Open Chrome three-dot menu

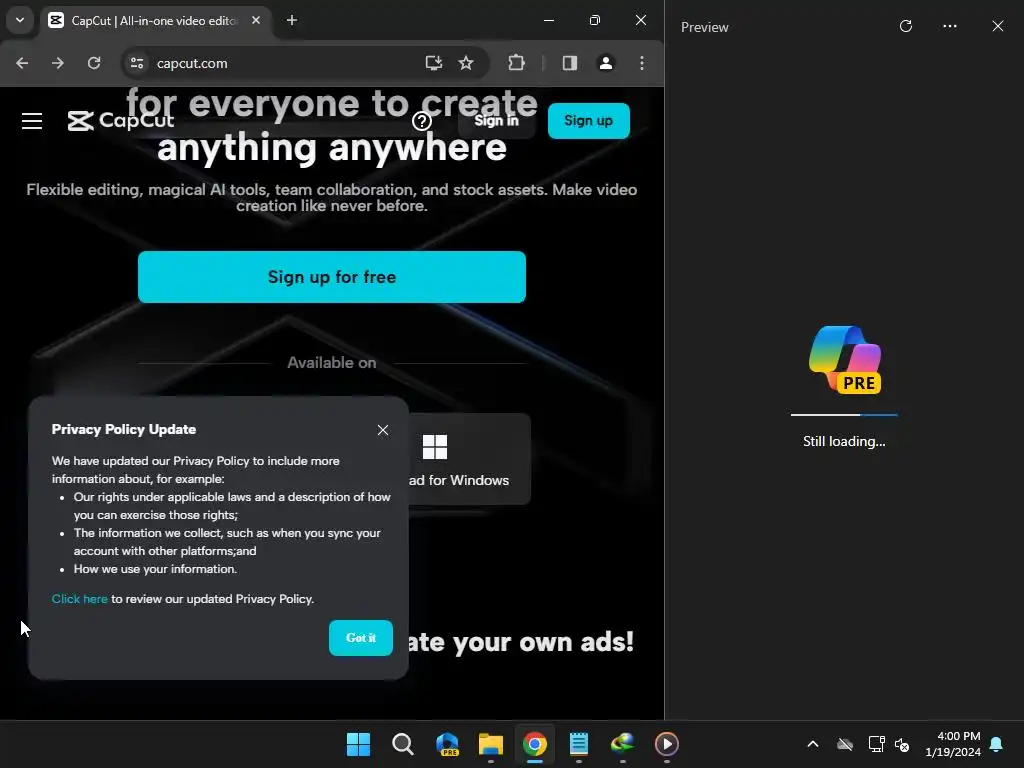642,63
